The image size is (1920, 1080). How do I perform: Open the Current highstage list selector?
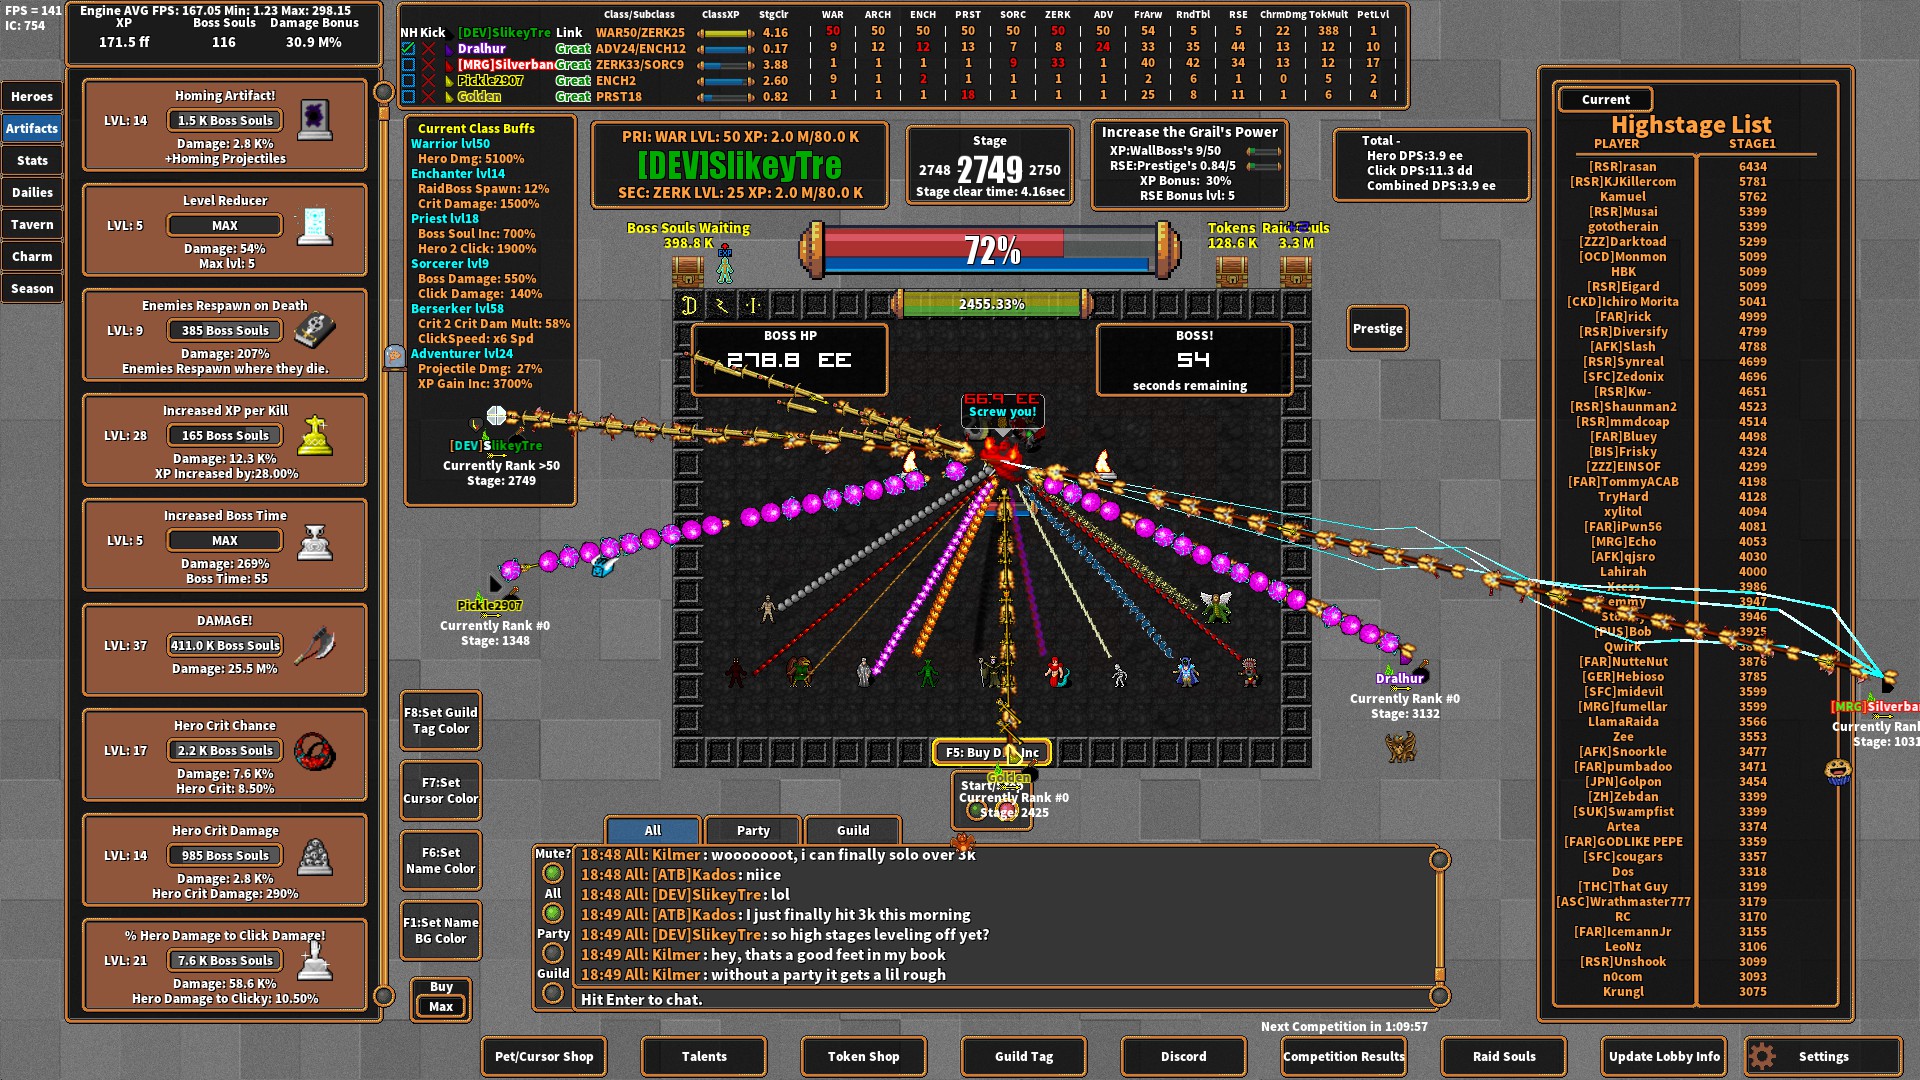1605,99
